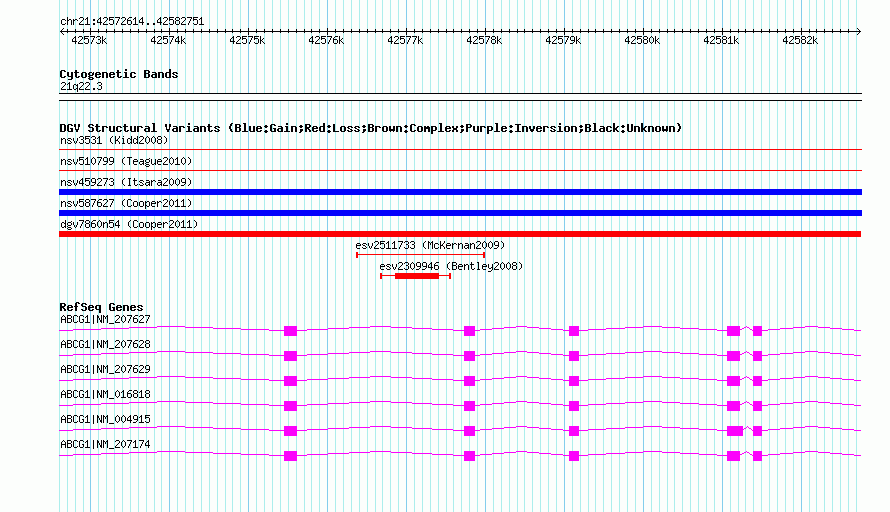This screenshot has width=890, height=512.
Task: Click the right arrow end of the ruler
Action: point(858,32)
